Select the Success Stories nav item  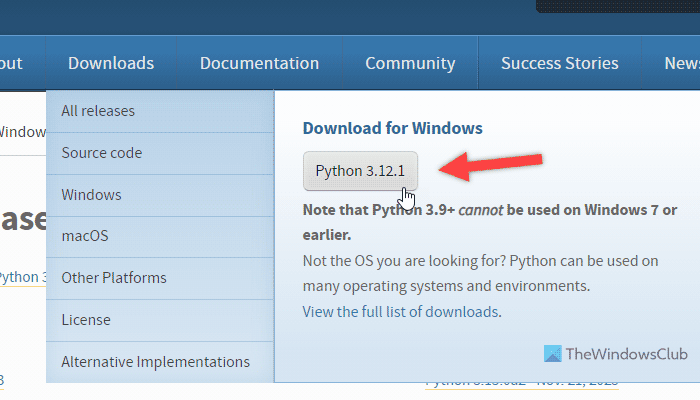(559, 63)
